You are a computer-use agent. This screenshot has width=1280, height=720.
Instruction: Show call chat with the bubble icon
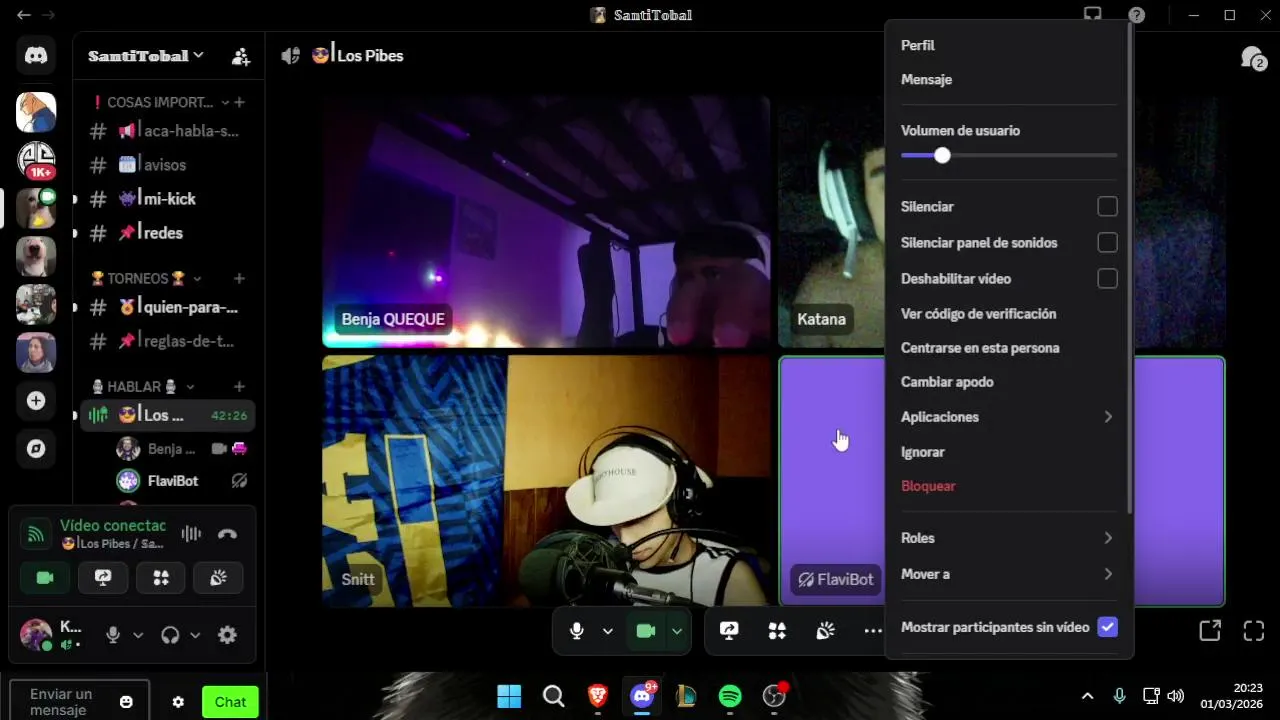tap(1252, 58)
